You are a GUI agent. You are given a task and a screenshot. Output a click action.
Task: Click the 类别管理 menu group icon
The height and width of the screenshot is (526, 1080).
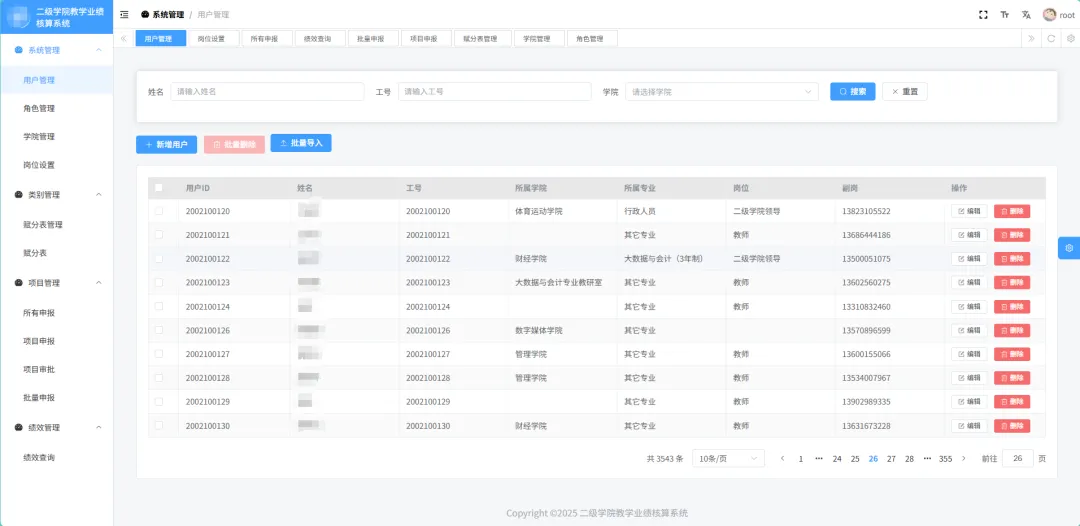pyautogui.click(x=19, y=195)
